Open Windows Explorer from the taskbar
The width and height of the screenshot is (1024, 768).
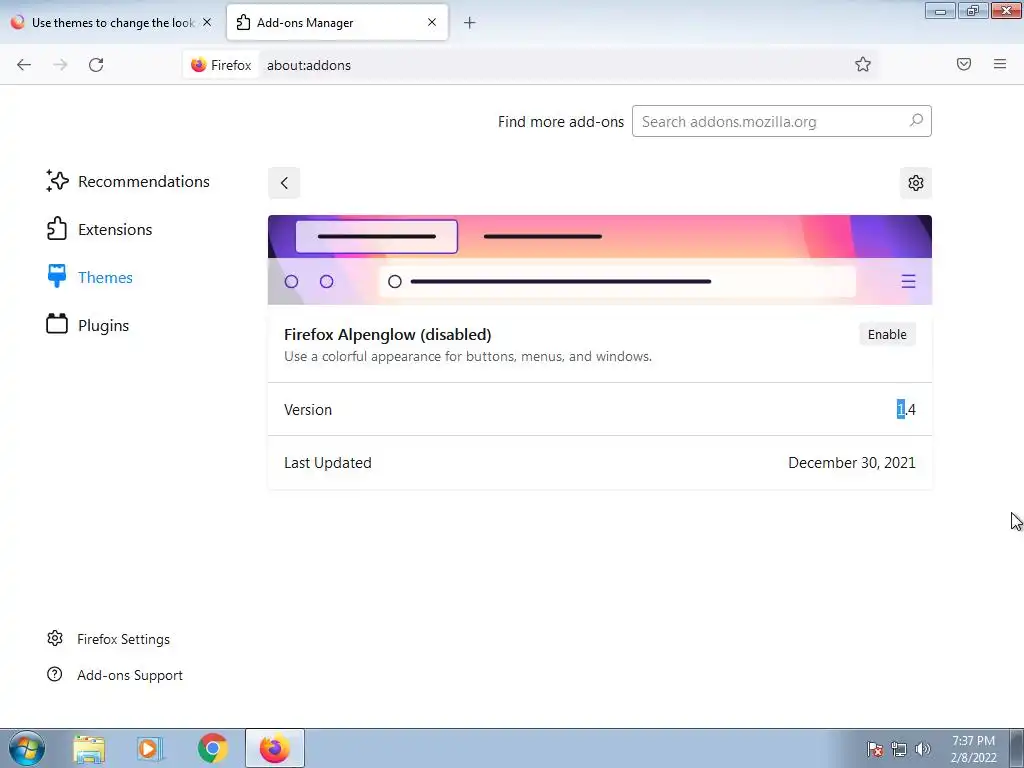[x=89, y=749]
